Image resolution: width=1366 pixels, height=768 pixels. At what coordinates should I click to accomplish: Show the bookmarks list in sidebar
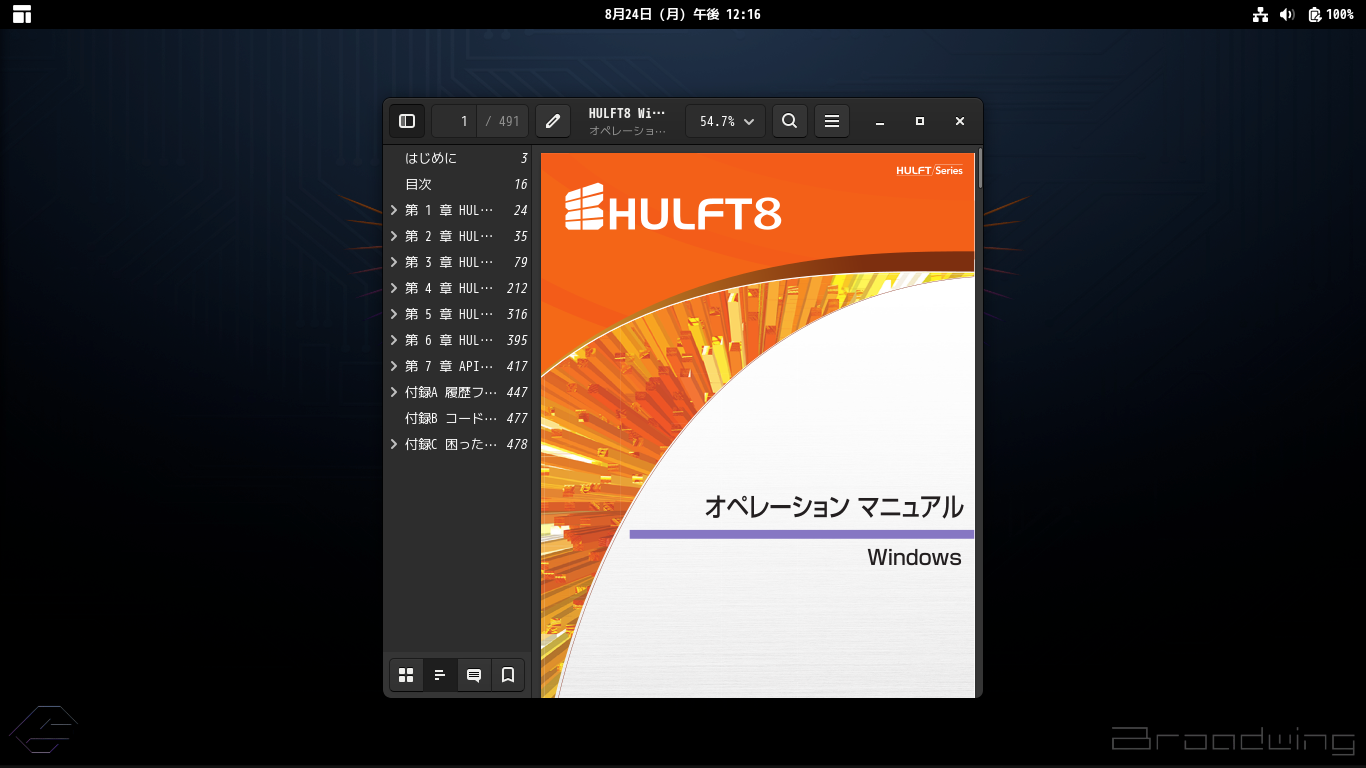click(508, 675)
